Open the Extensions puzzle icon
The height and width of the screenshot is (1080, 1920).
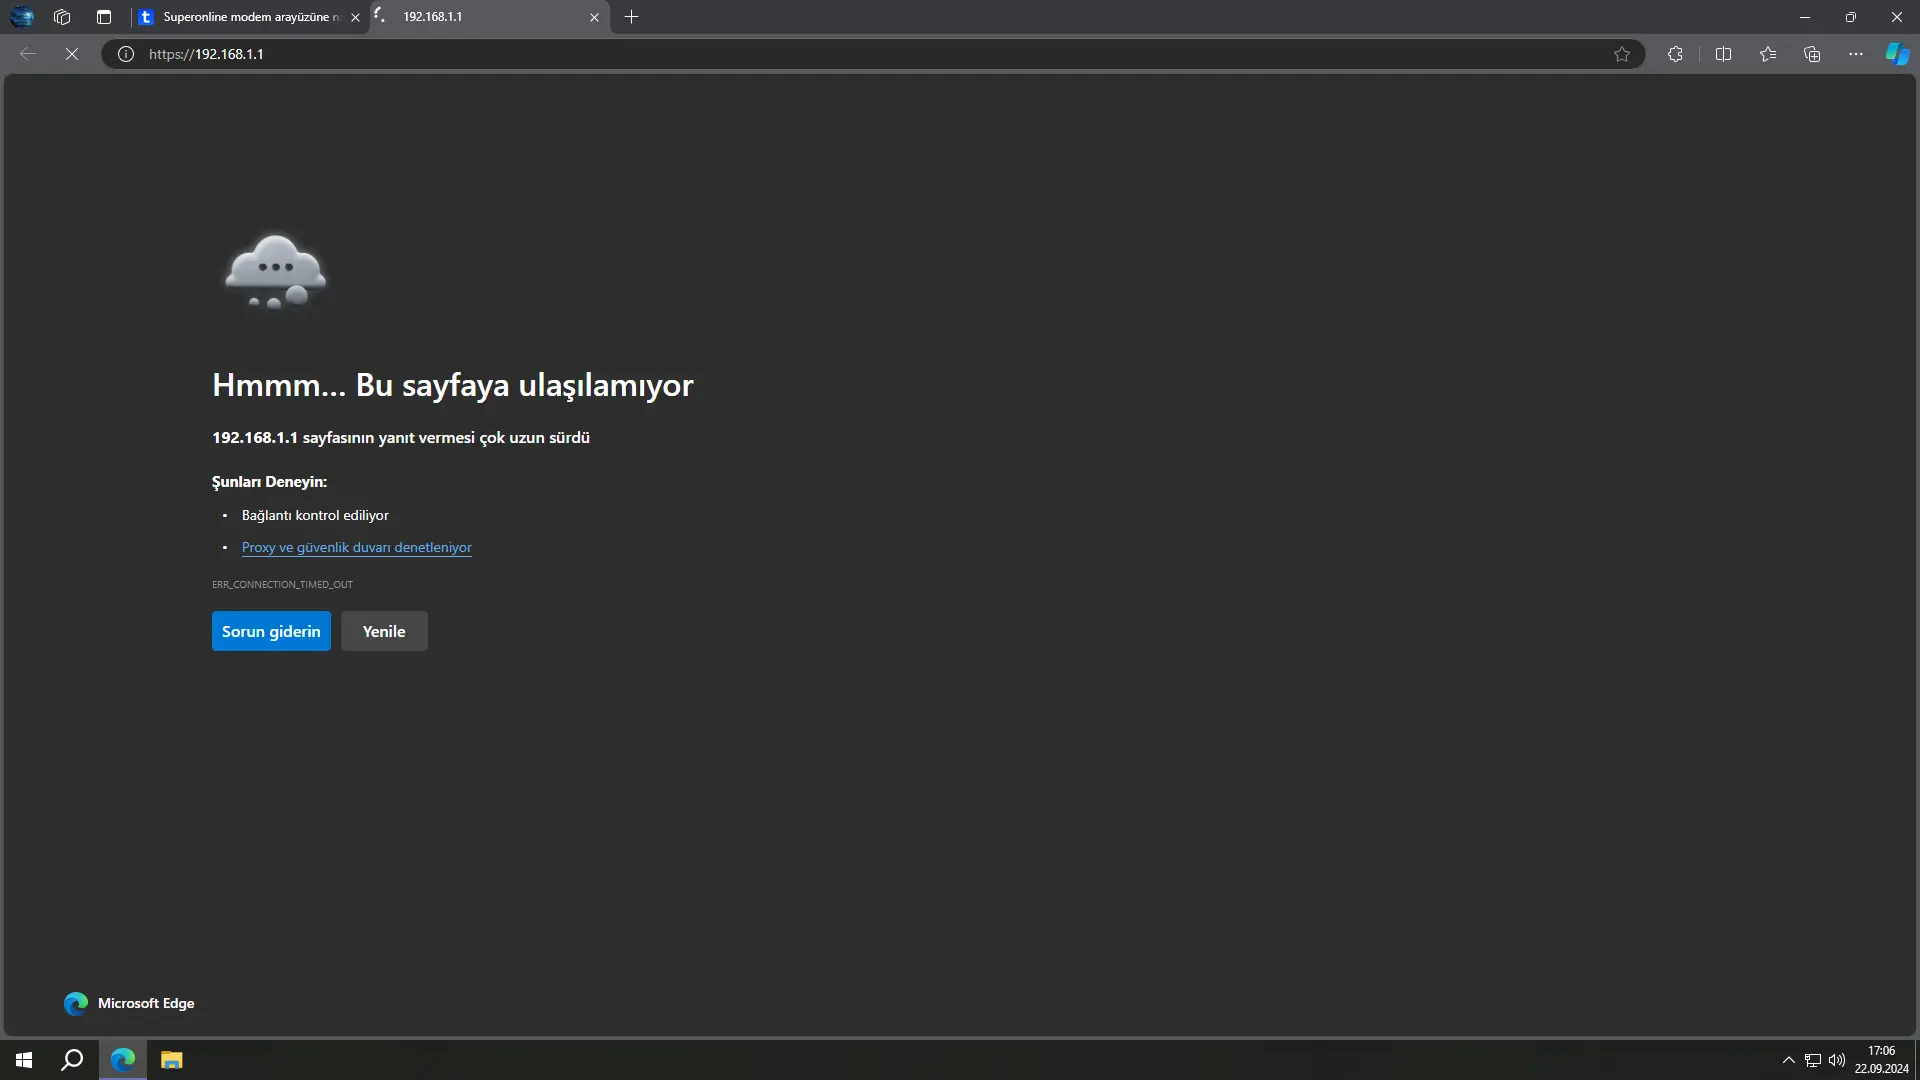pos(1675,54)
